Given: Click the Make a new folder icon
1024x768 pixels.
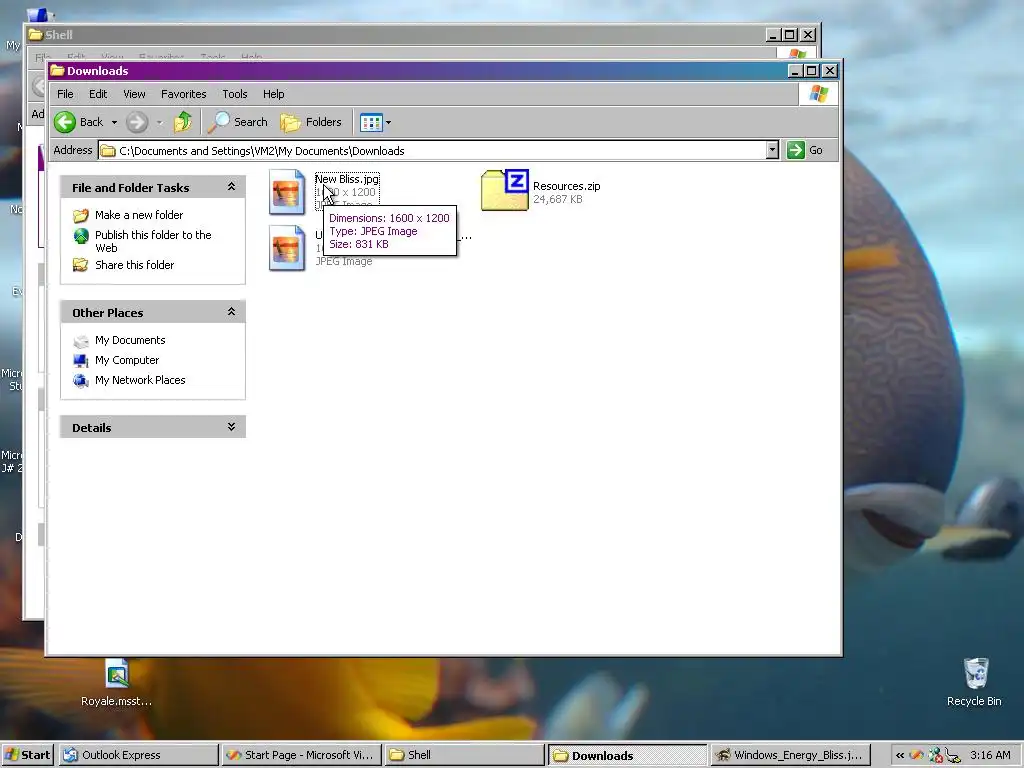Looking at the screenshot, I should 81,216.
